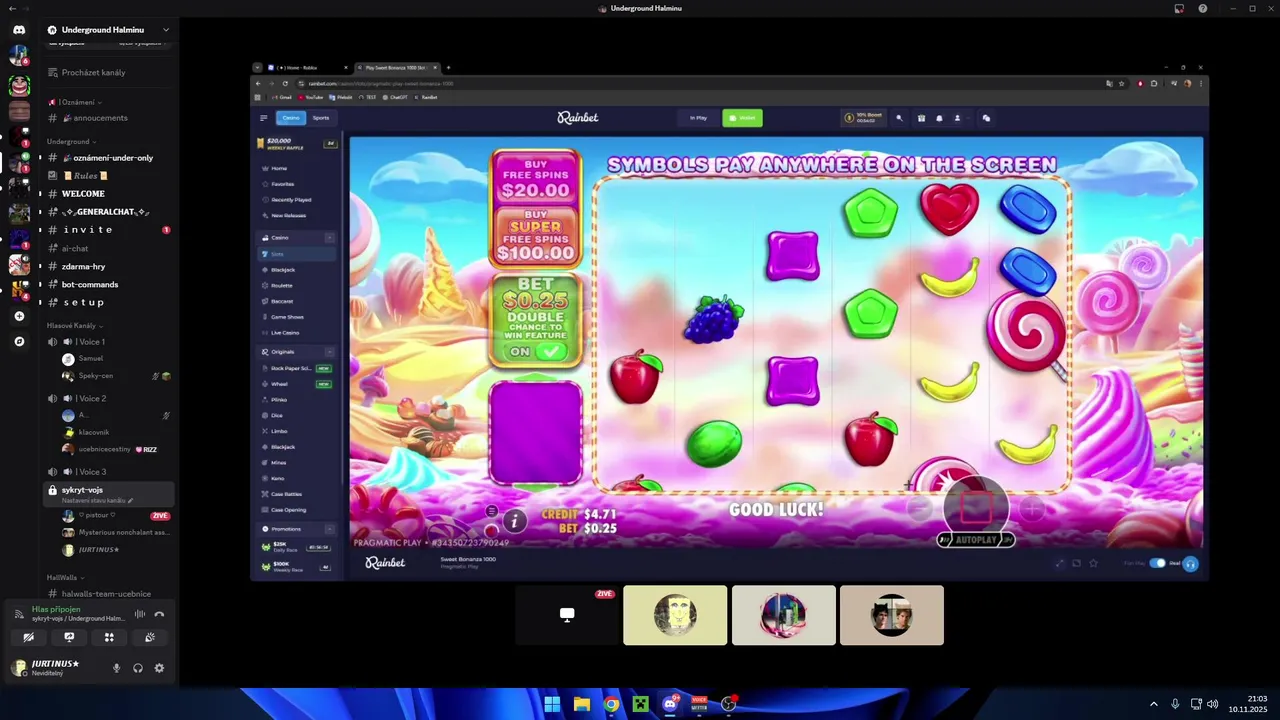Viewport: 1280px width, 720px height.
Task: Open the Discover servers compass icon
Action: tap(19, 341)
